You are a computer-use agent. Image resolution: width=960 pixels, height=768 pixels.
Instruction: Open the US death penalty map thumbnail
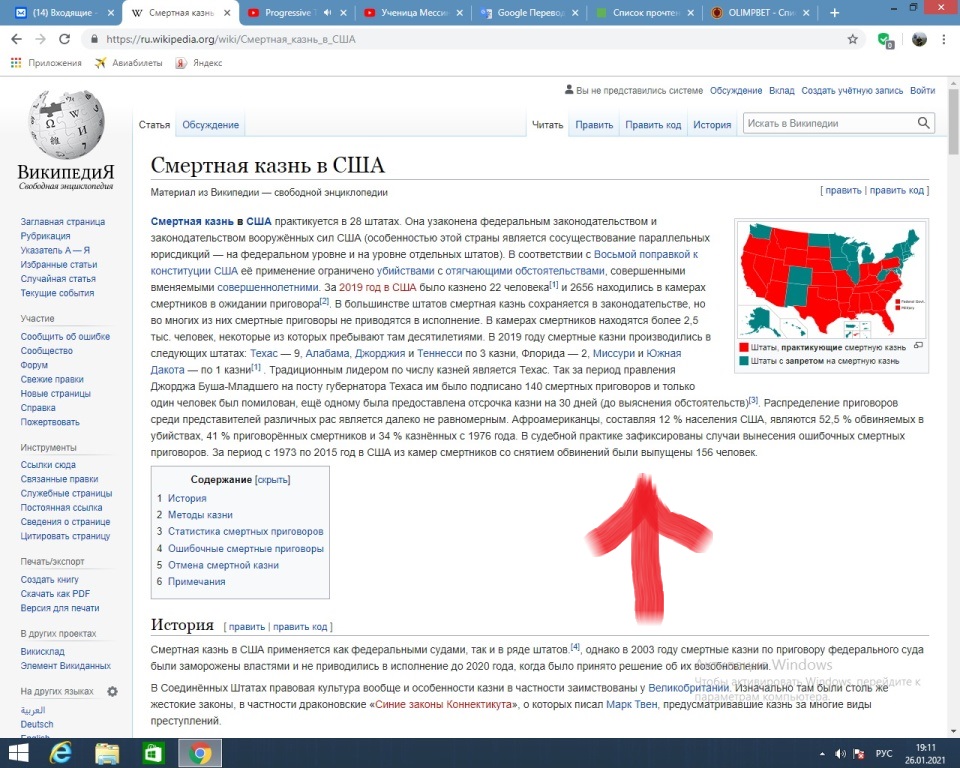point(831,279)
